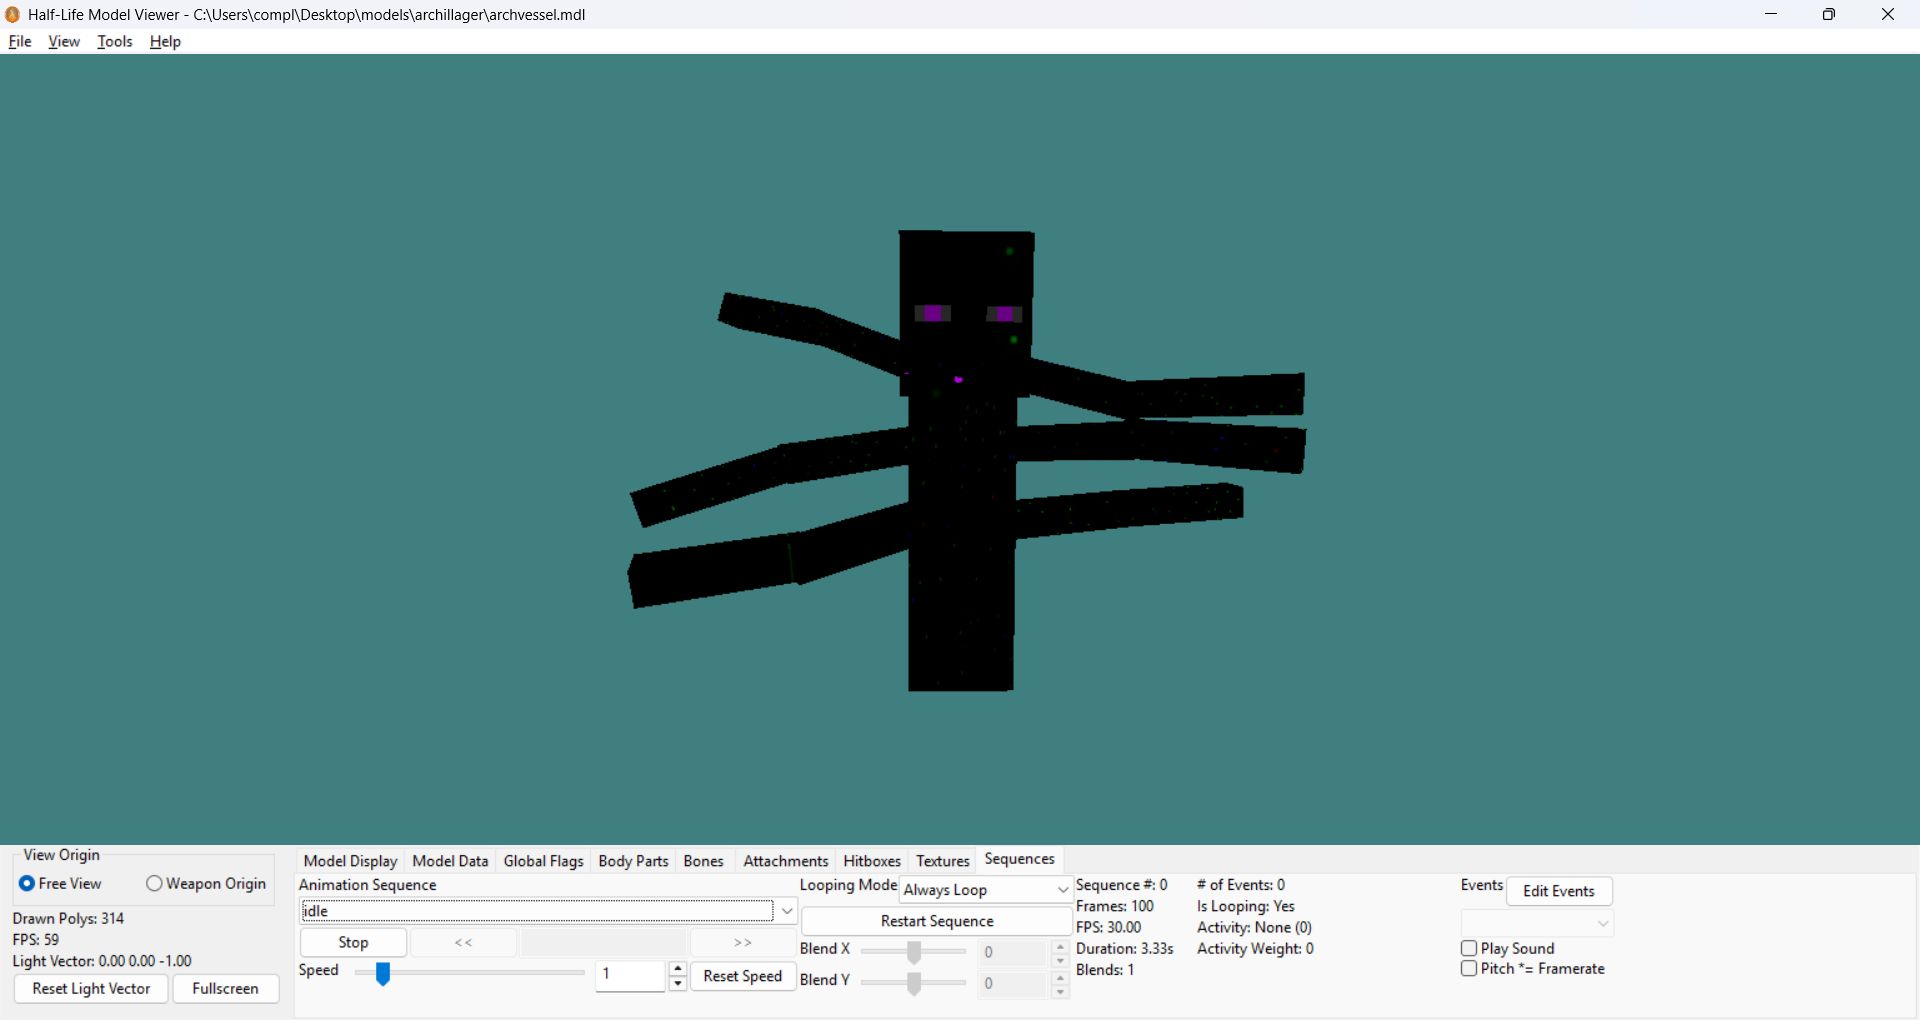Open the View menu

point(64,41)
